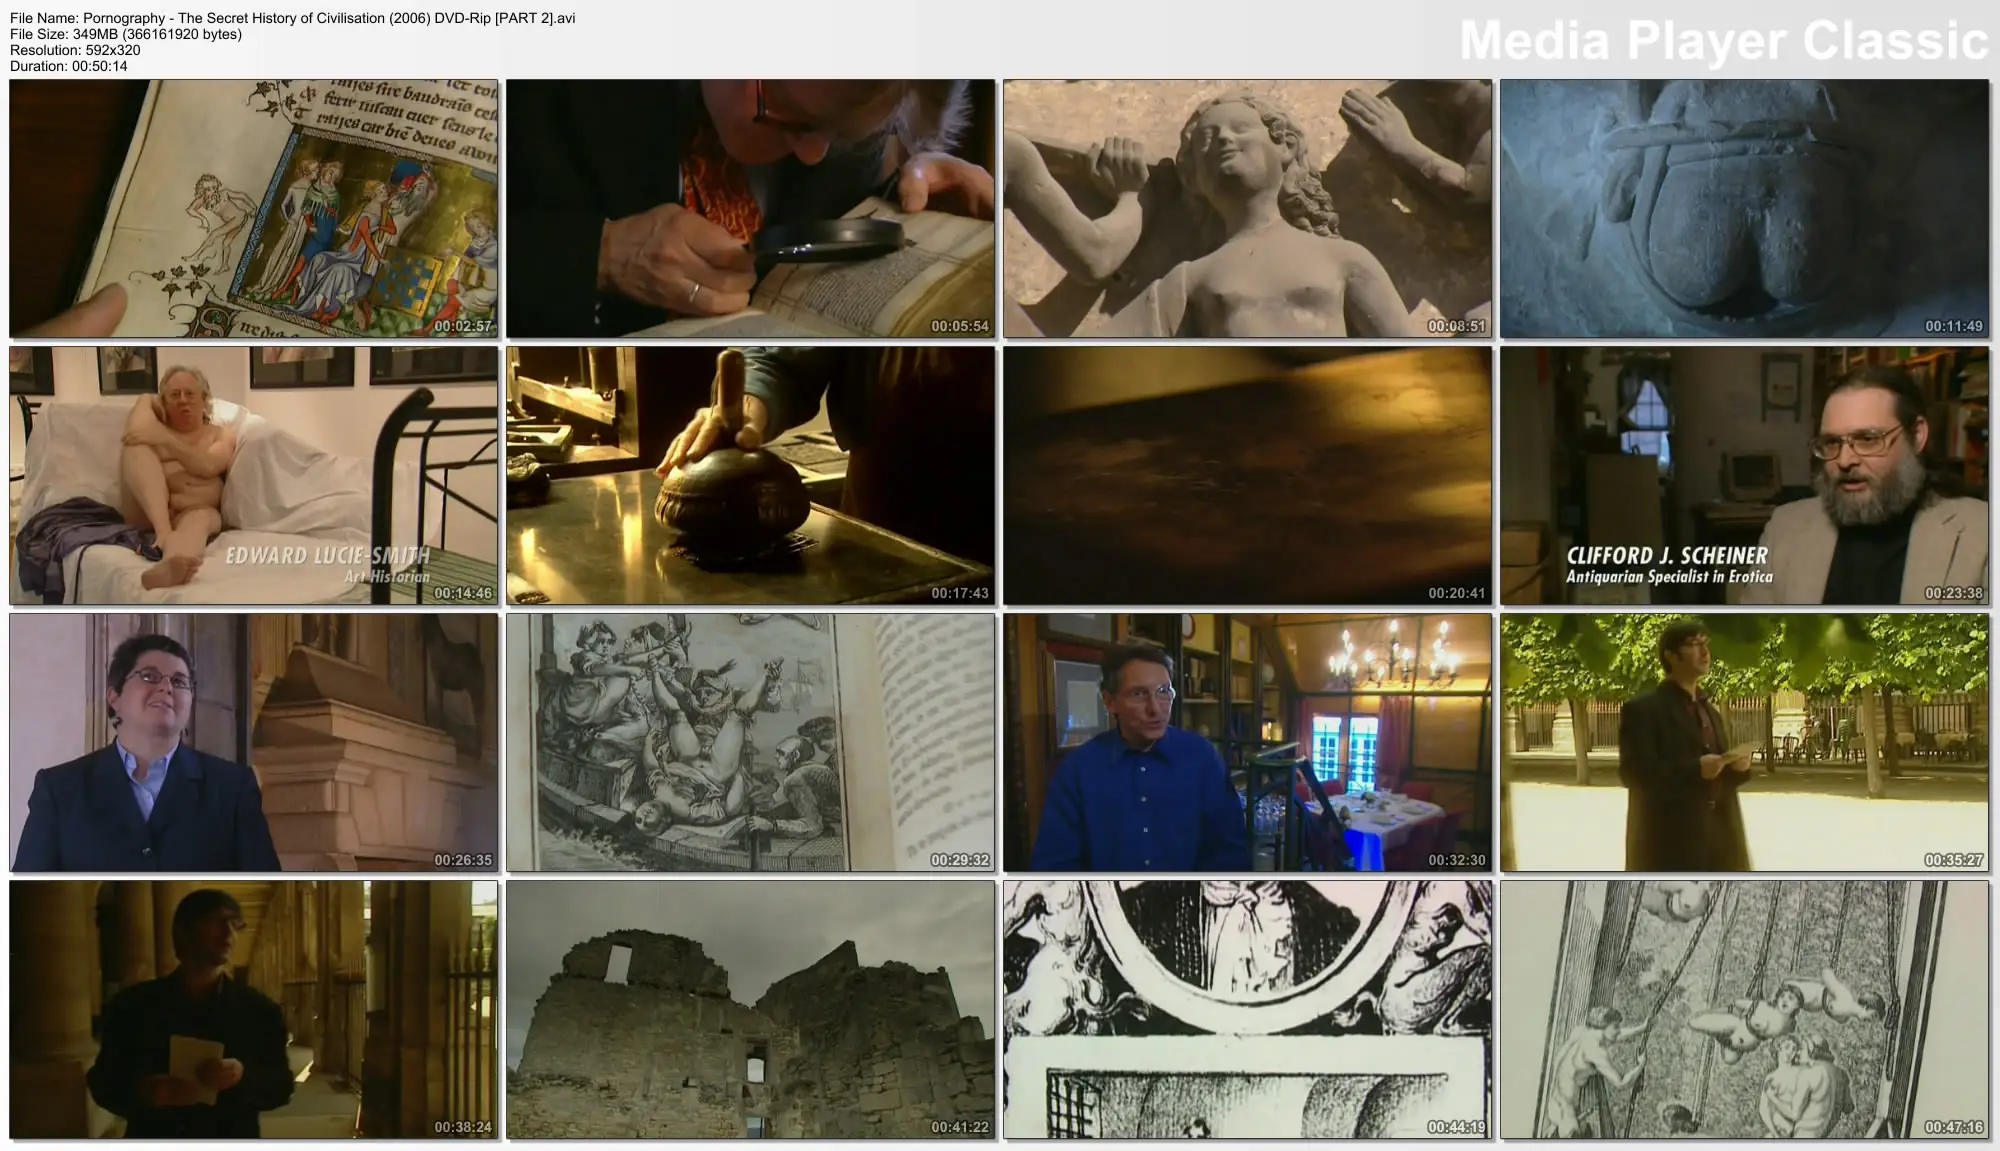Click the 'Antiquarian Specialist in Erotica' caption
Viewport: 2000px width, 1151px height.
tap(1669, 577)
